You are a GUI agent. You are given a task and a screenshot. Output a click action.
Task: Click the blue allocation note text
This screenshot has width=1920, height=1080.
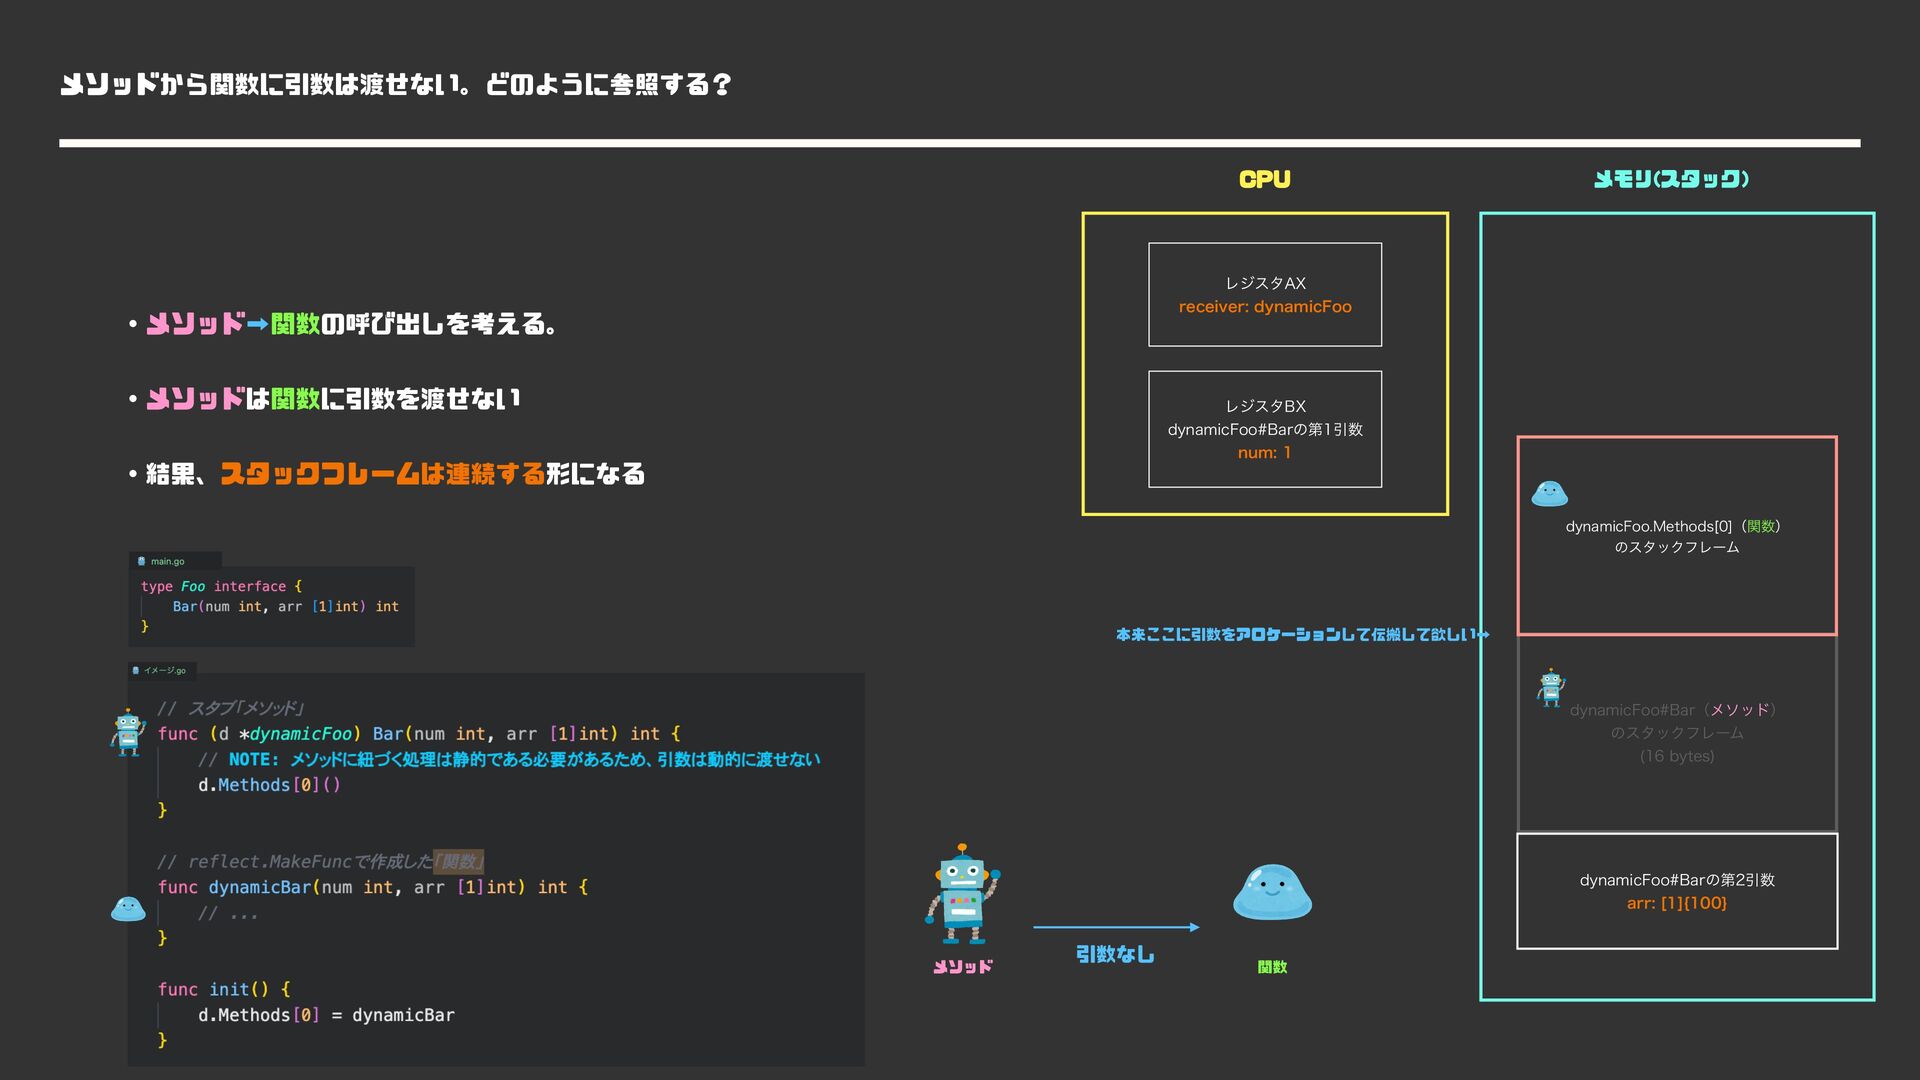[1298, 634]
